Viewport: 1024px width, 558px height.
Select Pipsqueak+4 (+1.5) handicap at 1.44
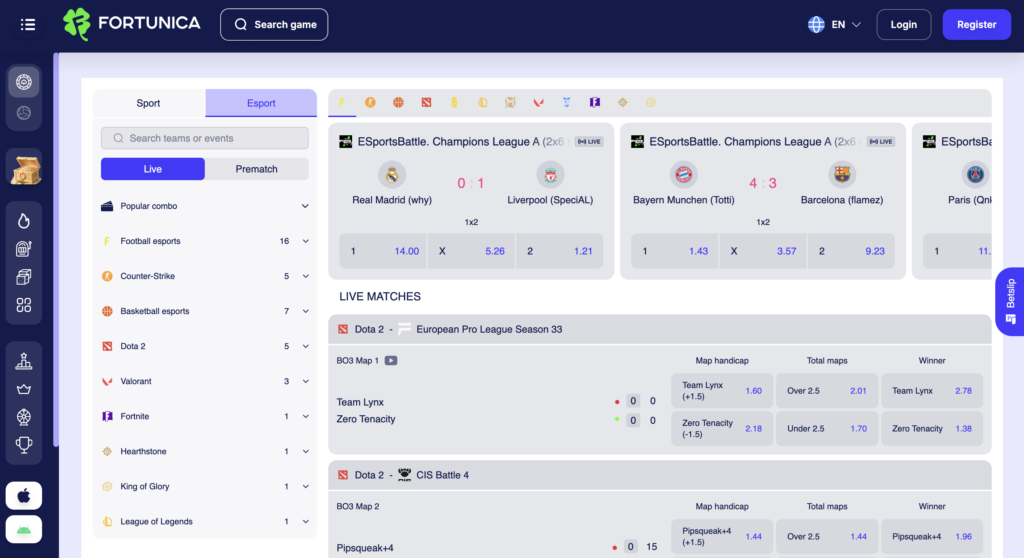pos(722,536)
